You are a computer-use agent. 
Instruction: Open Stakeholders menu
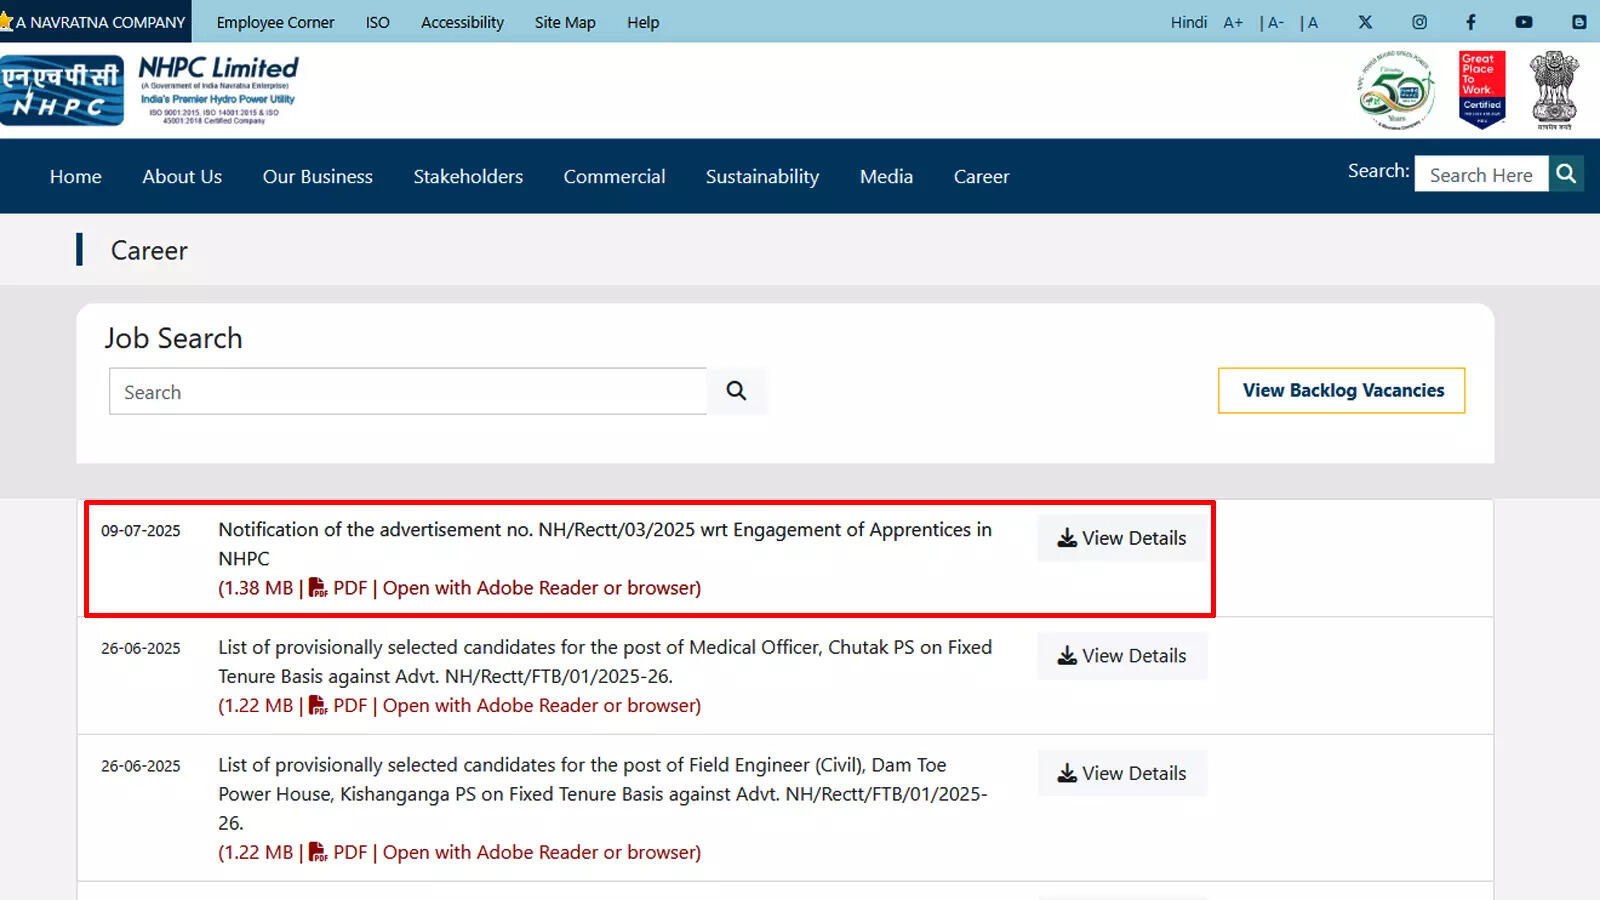468,176
